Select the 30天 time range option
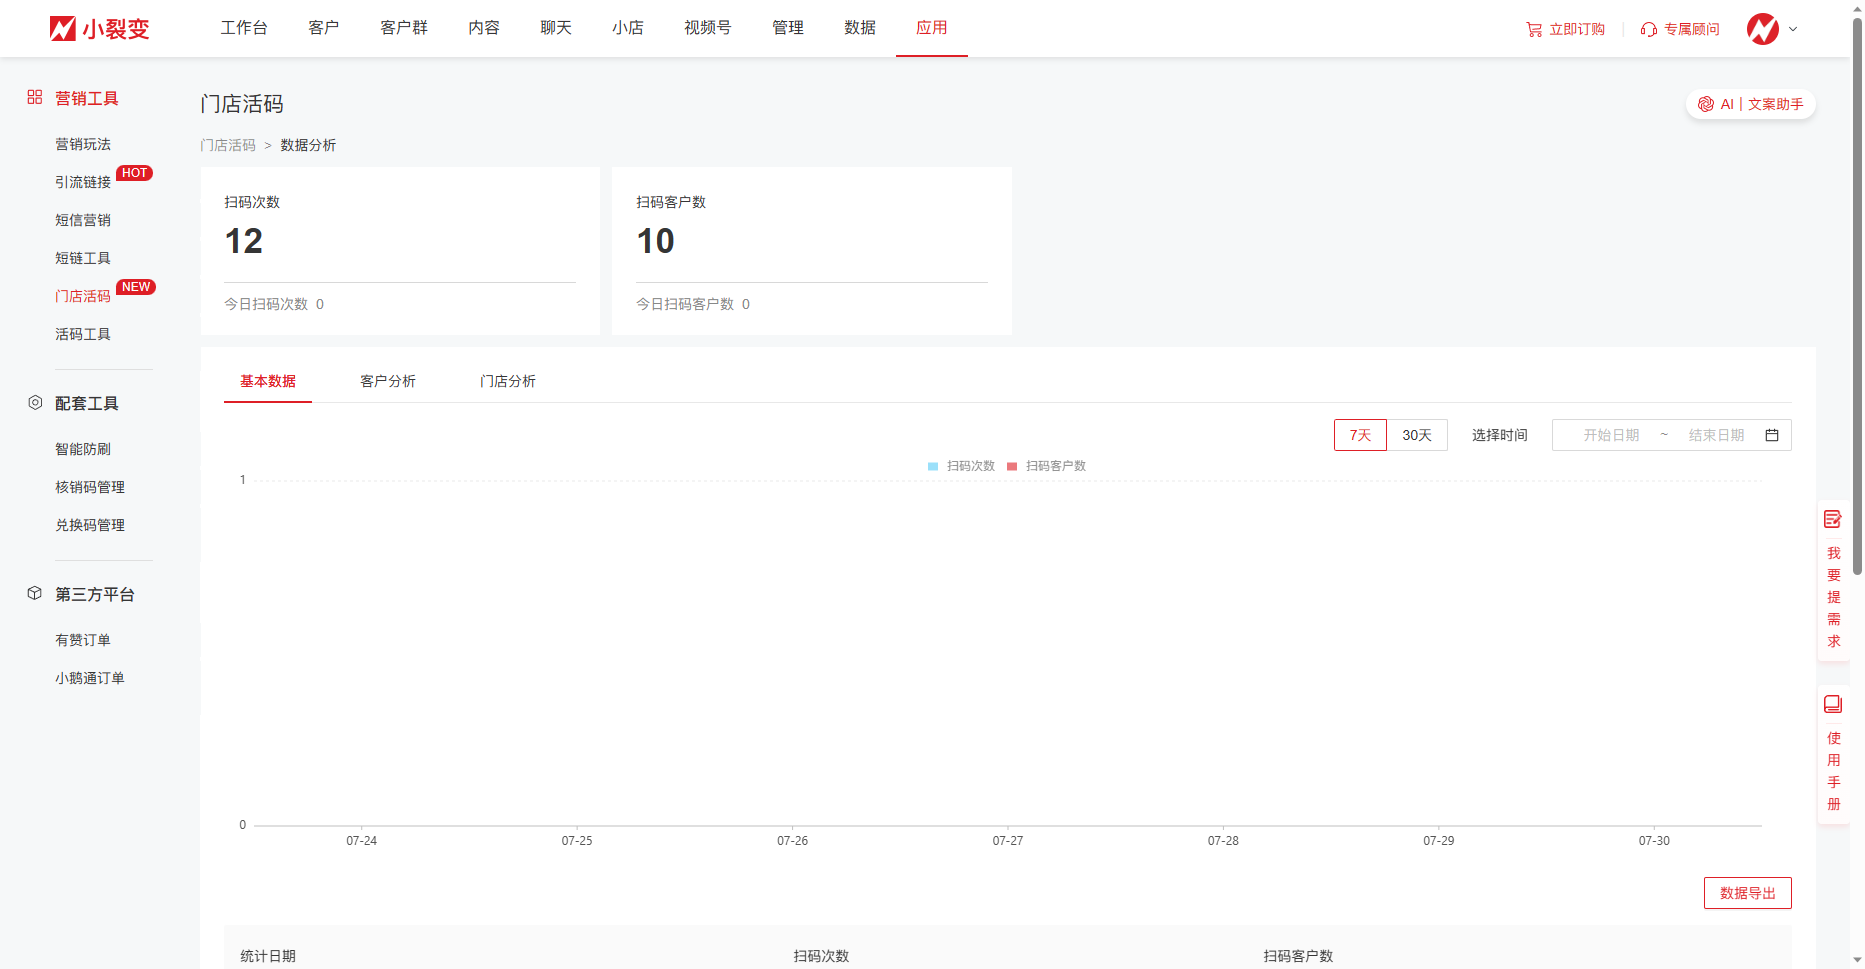Viewport: 1865px width, 969px height. coord(1416,436)
